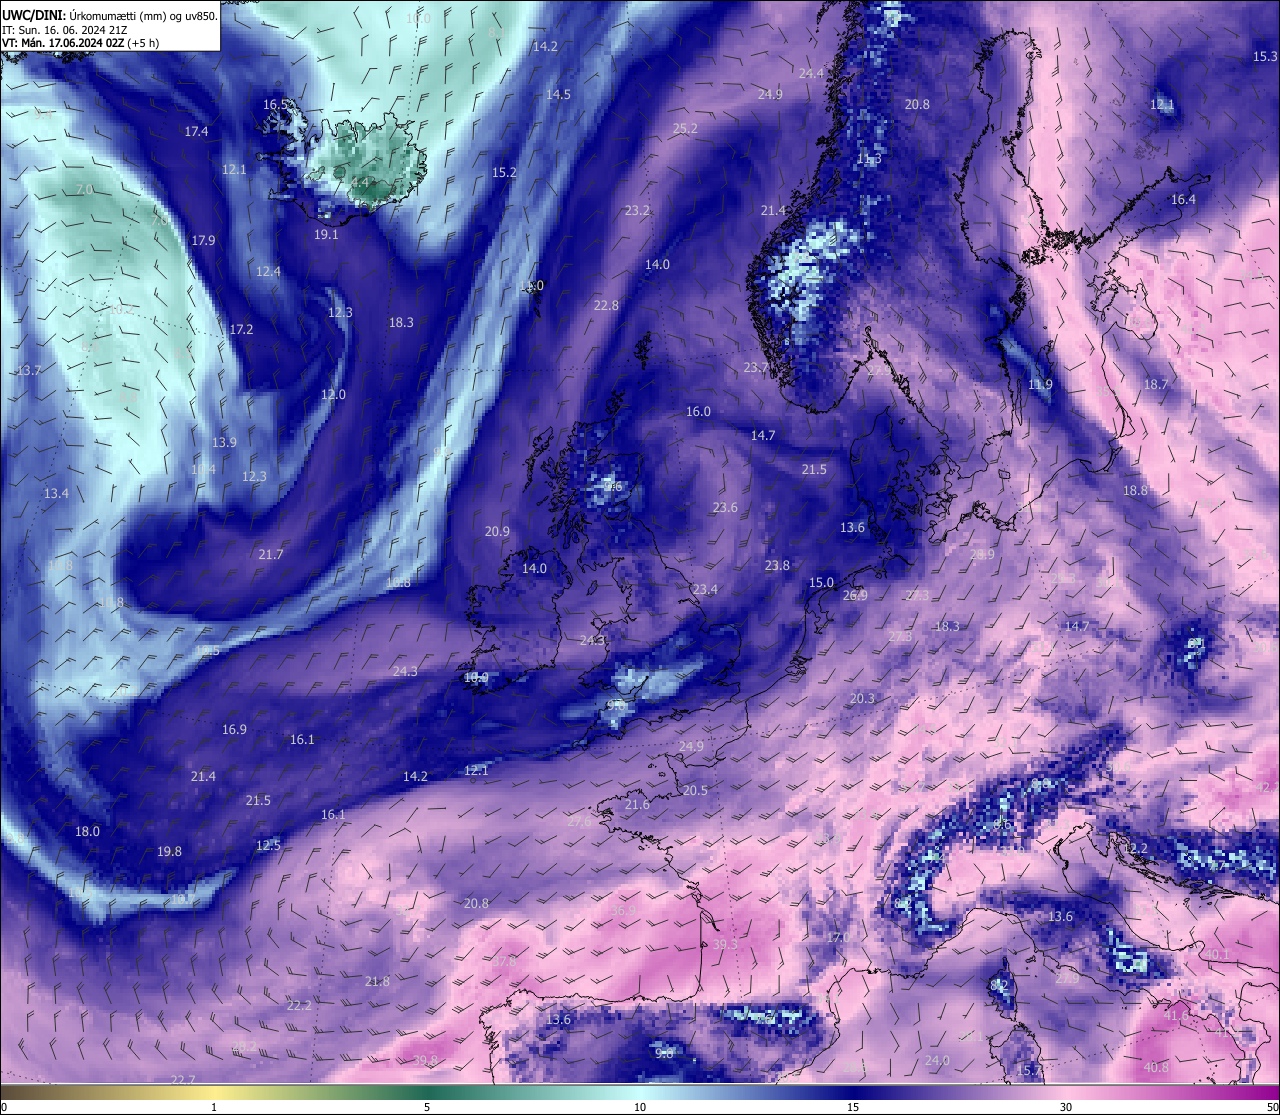Click the 24.0 value label
The height and width of the screenshot is (1115, 1280).
click(x=937, y=1060)
